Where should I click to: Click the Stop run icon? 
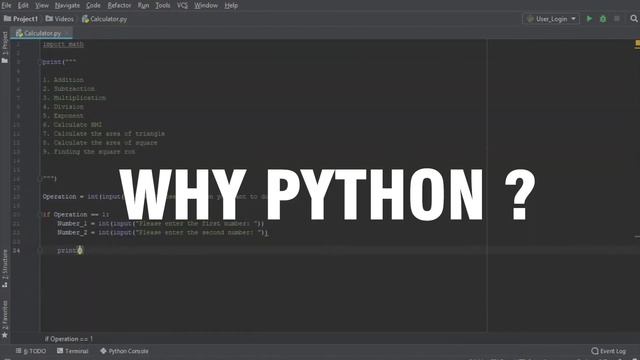tap(617, 19)
